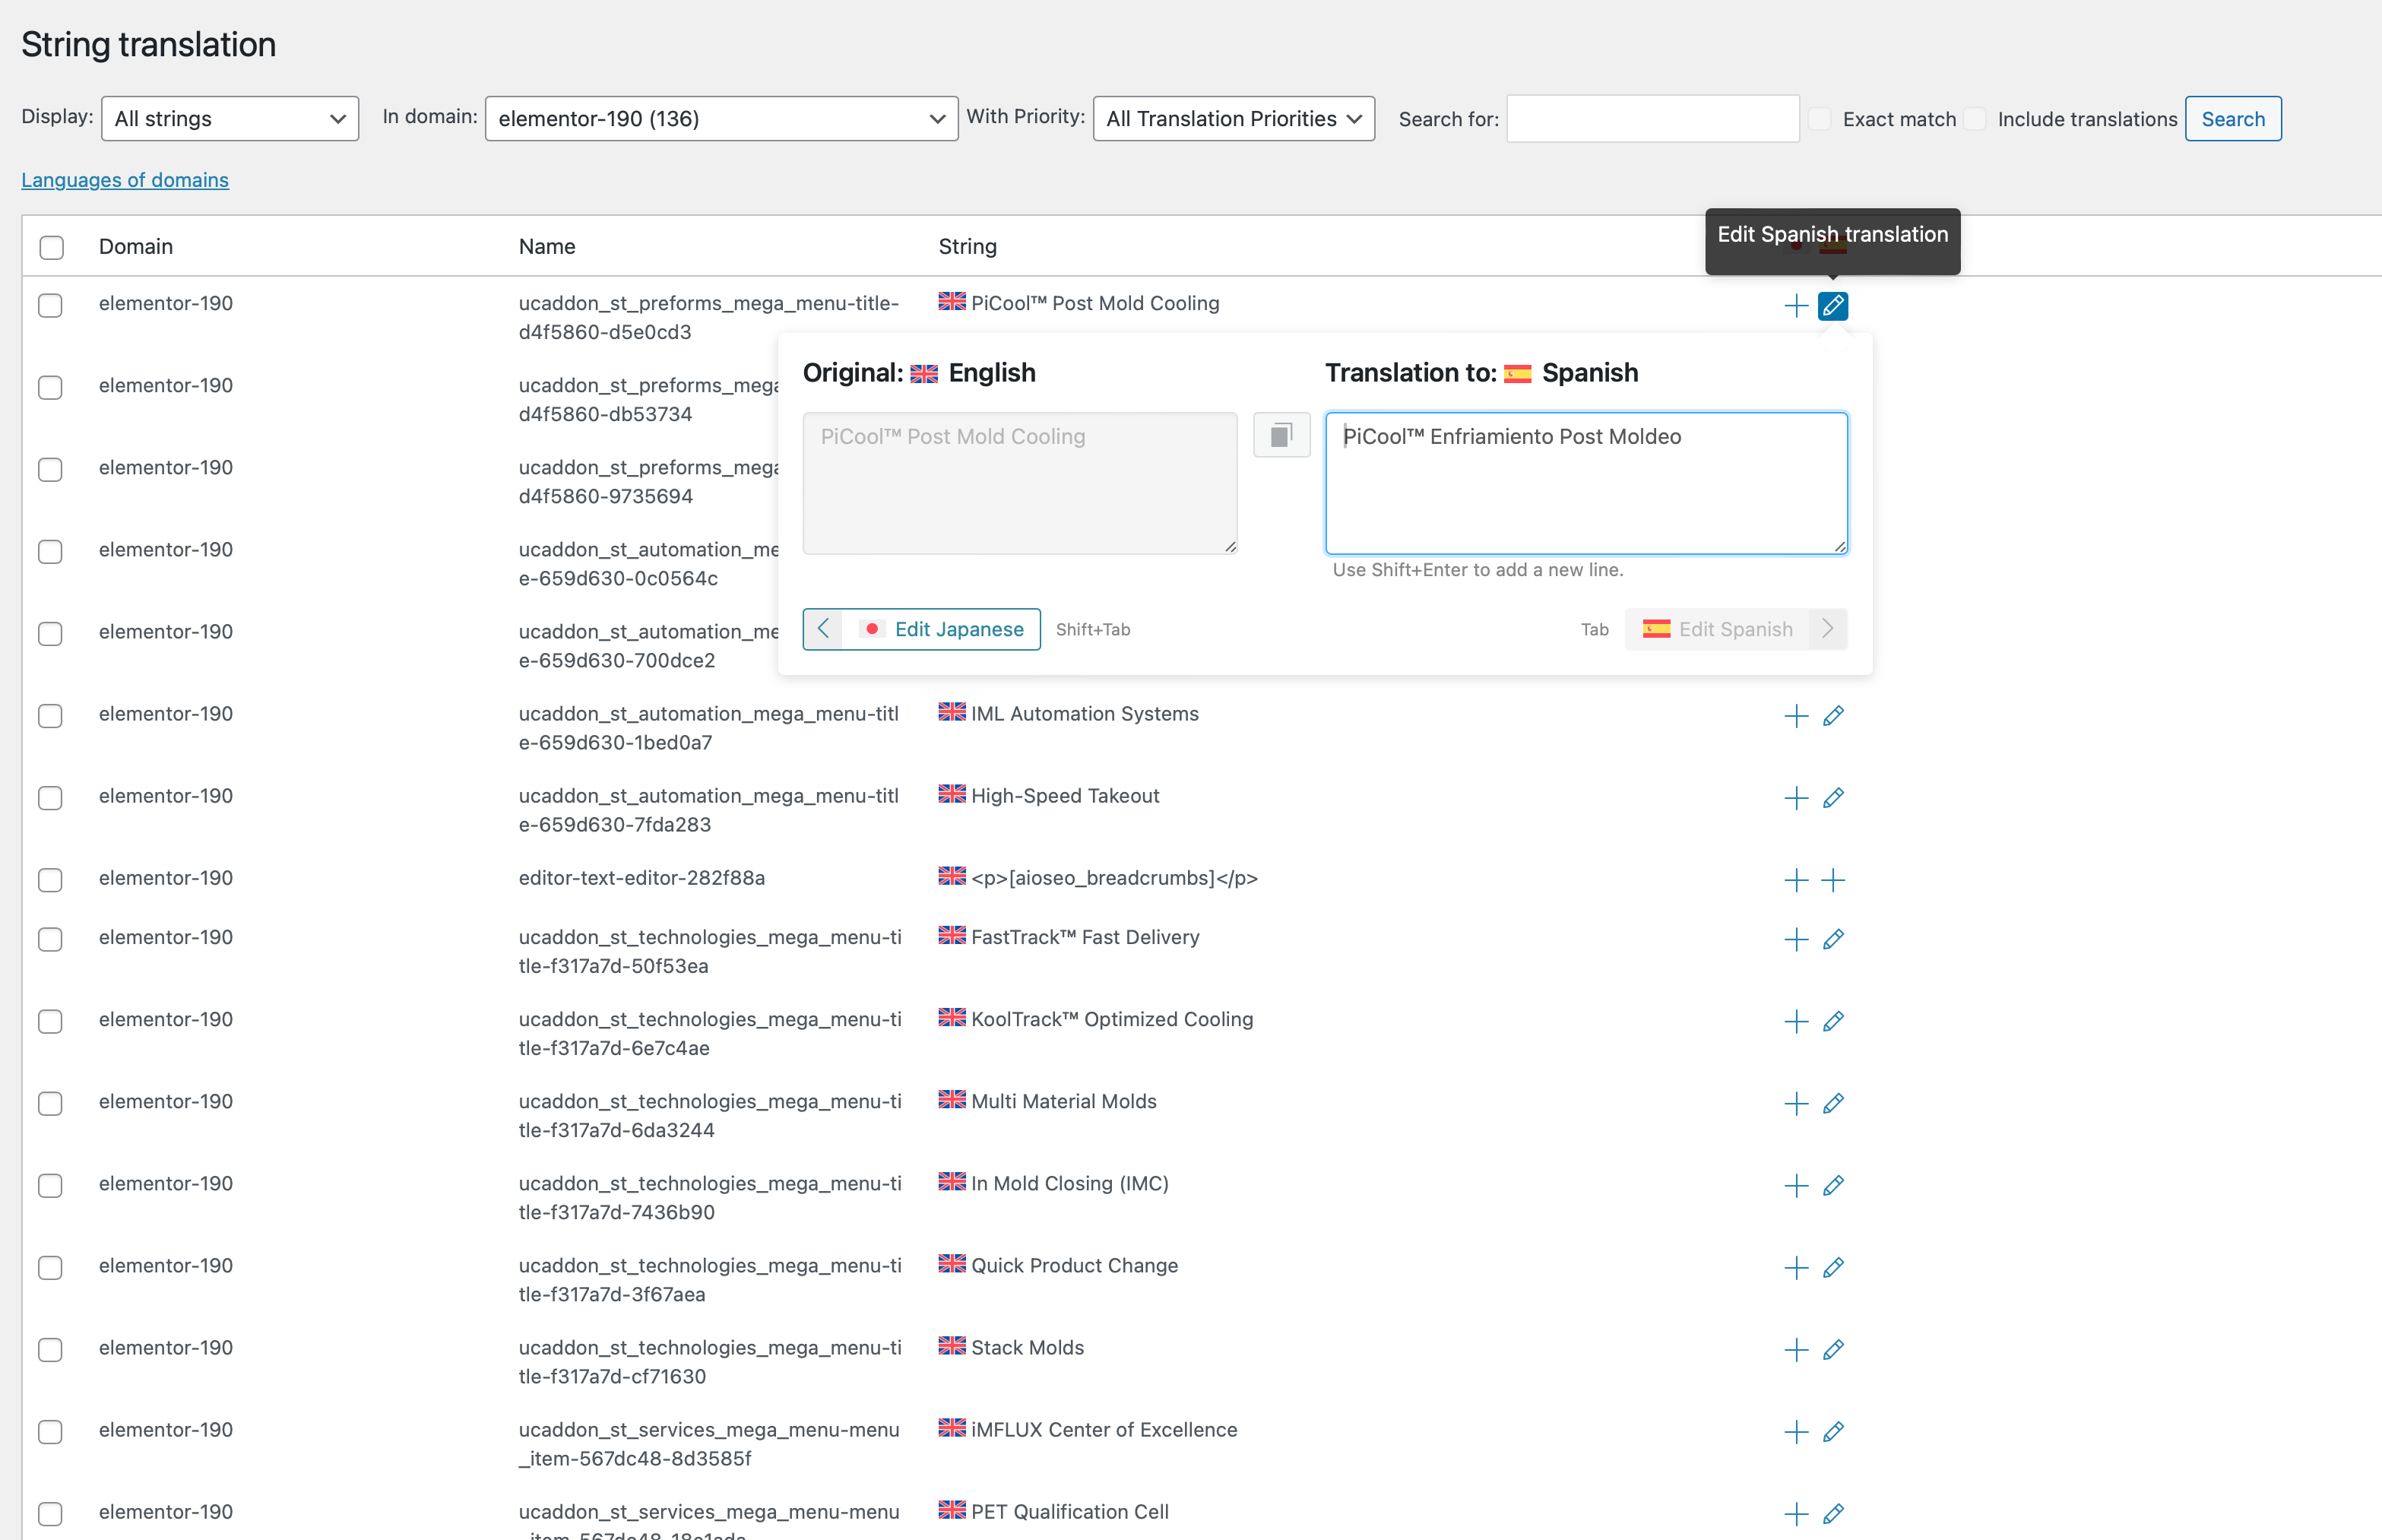The height and width of the screenshot is (1540, 2382).
Task: Click into the Search for text field
Action: tap(1652, 119)
